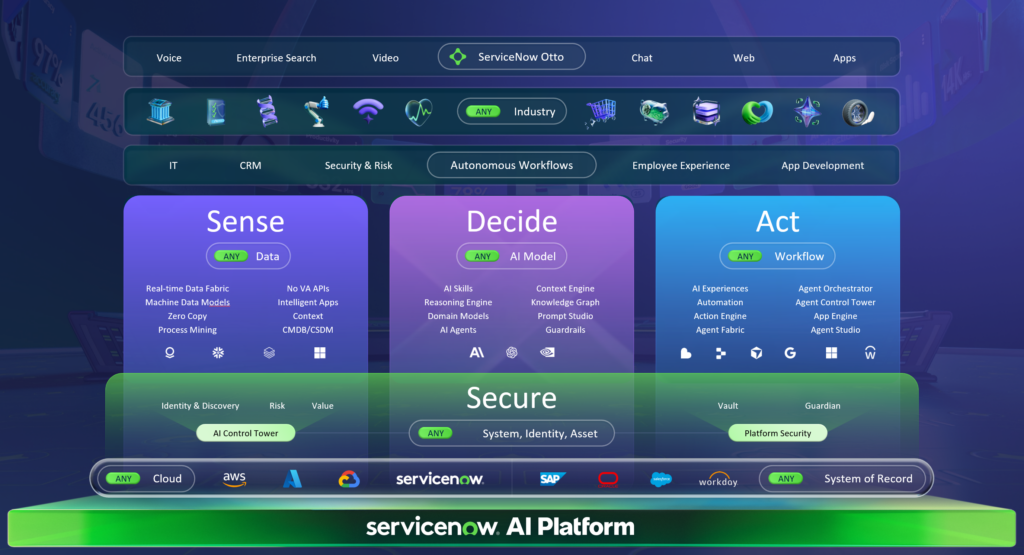The height and width of the screenshot is (555, 1024).
Task: Click the Google Cloud logo
Action: 349,479
